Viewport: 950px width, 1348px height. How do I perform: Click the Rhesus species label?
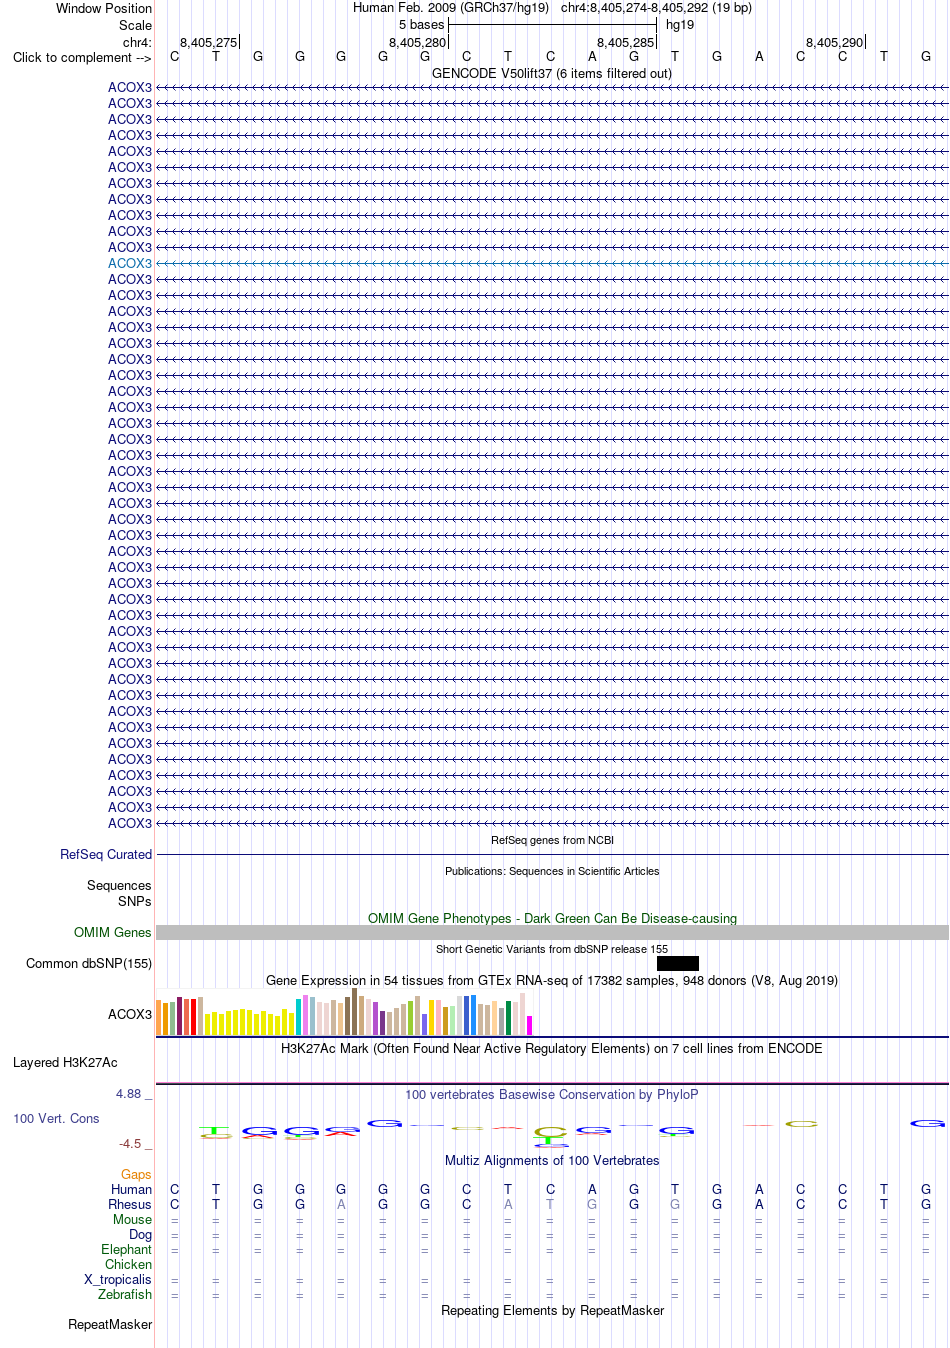point(130,1204)
